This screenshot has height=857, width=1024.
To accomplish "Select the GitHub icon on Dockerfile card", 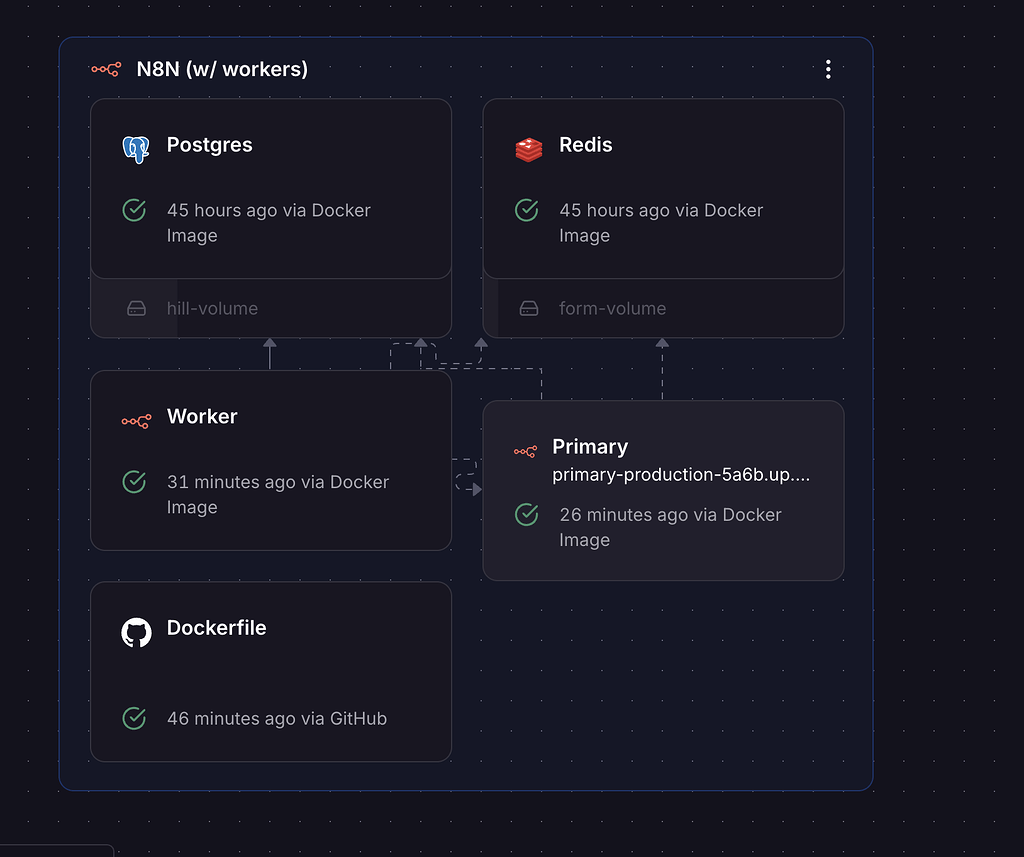I will point(136,630).
